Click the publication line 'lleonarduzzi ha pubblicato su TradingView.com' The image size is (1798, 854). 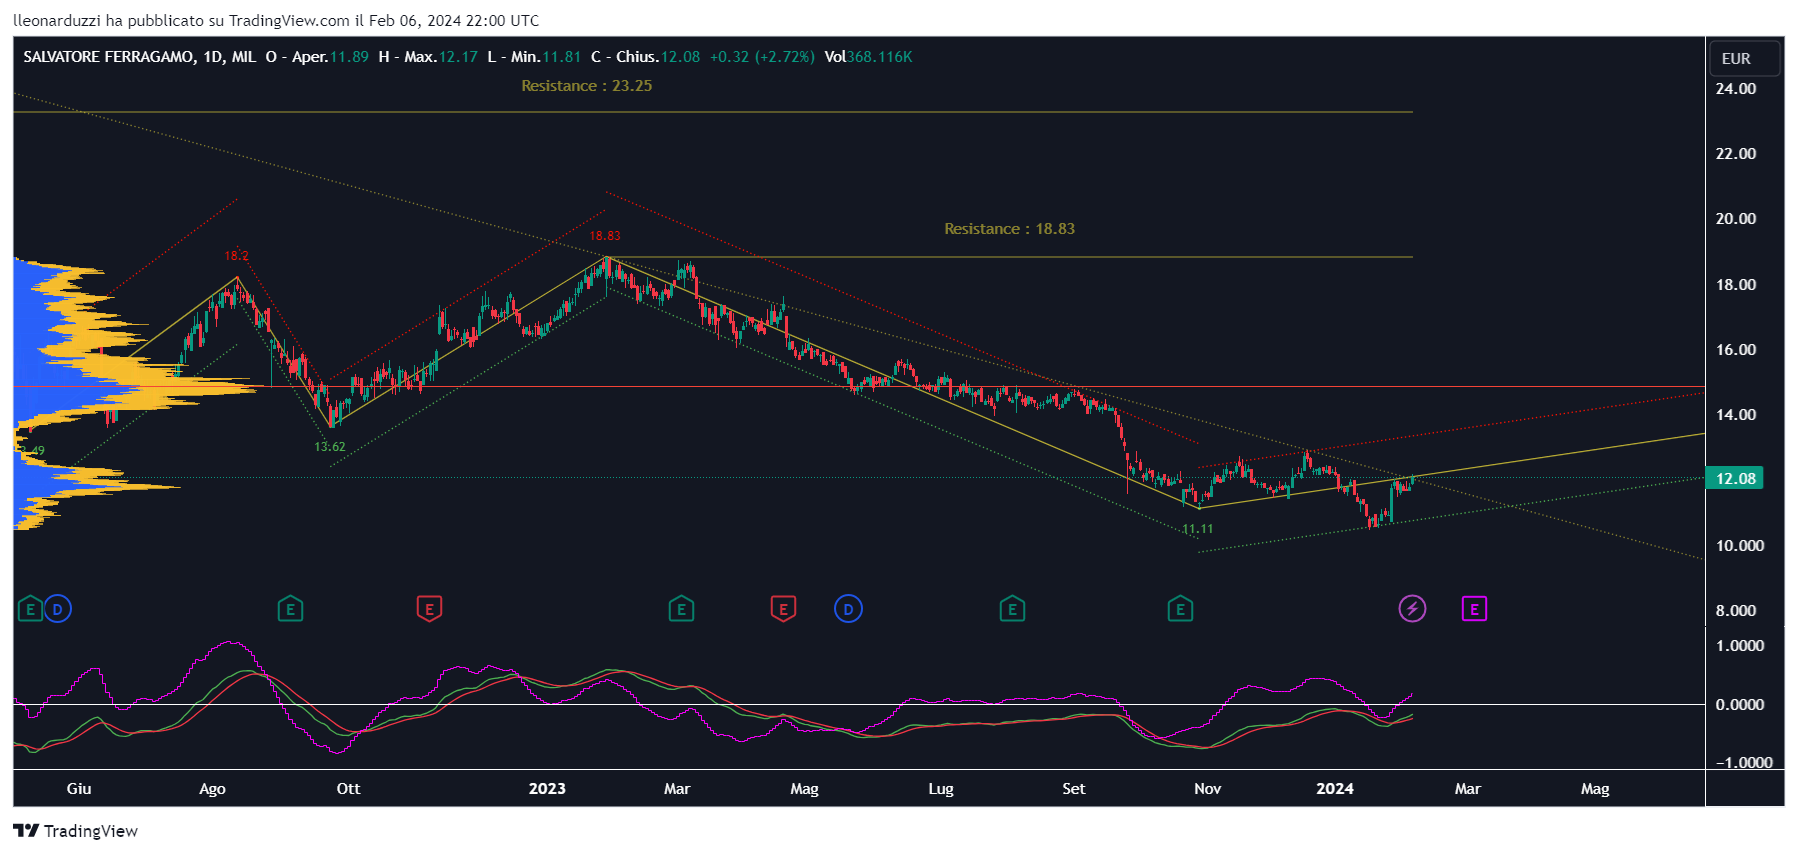tap(182, 20)
